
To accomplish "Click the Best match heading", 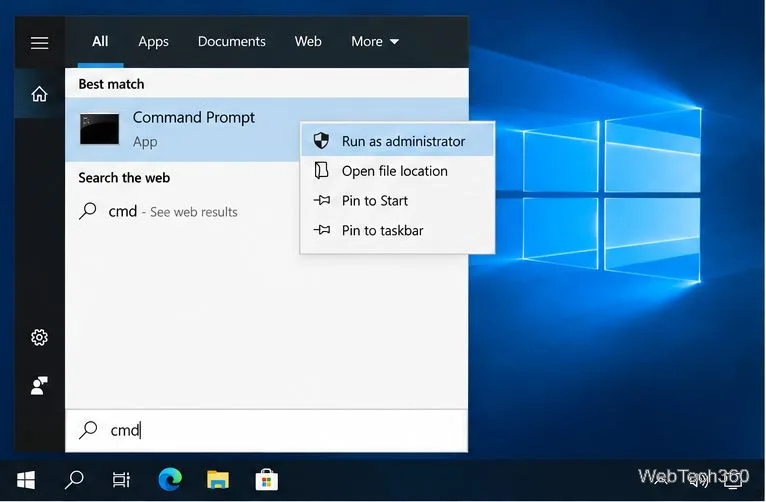I will pos(111,84).
